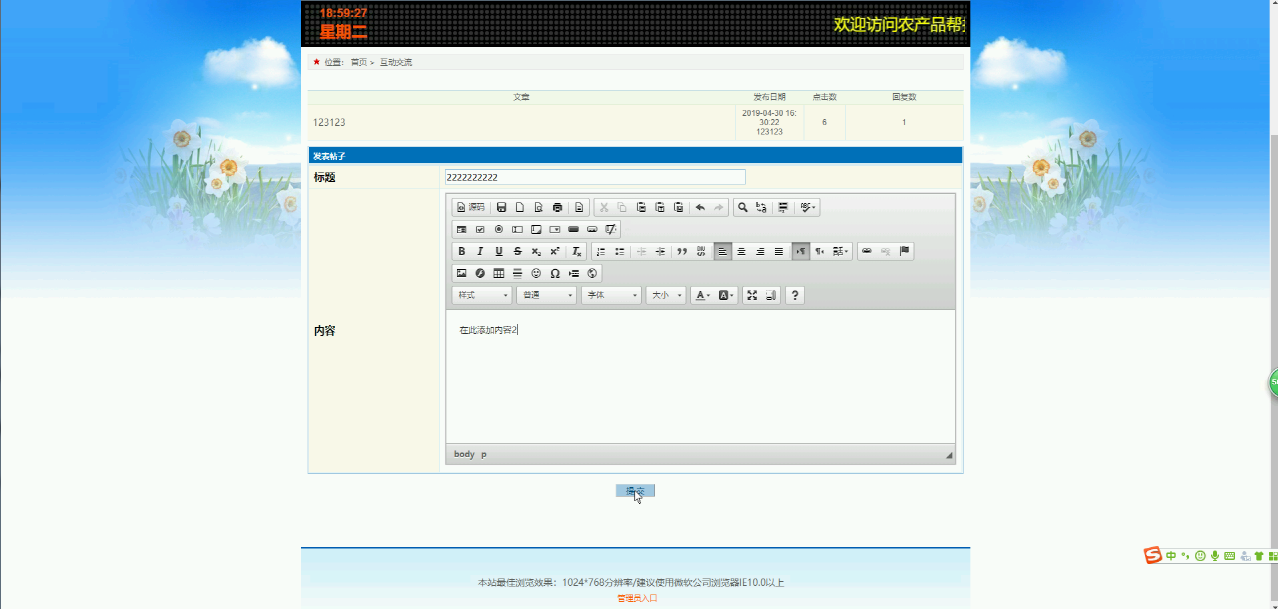
Task: Select Align Left in editor toolbar
Action: [x=723, y=251]
